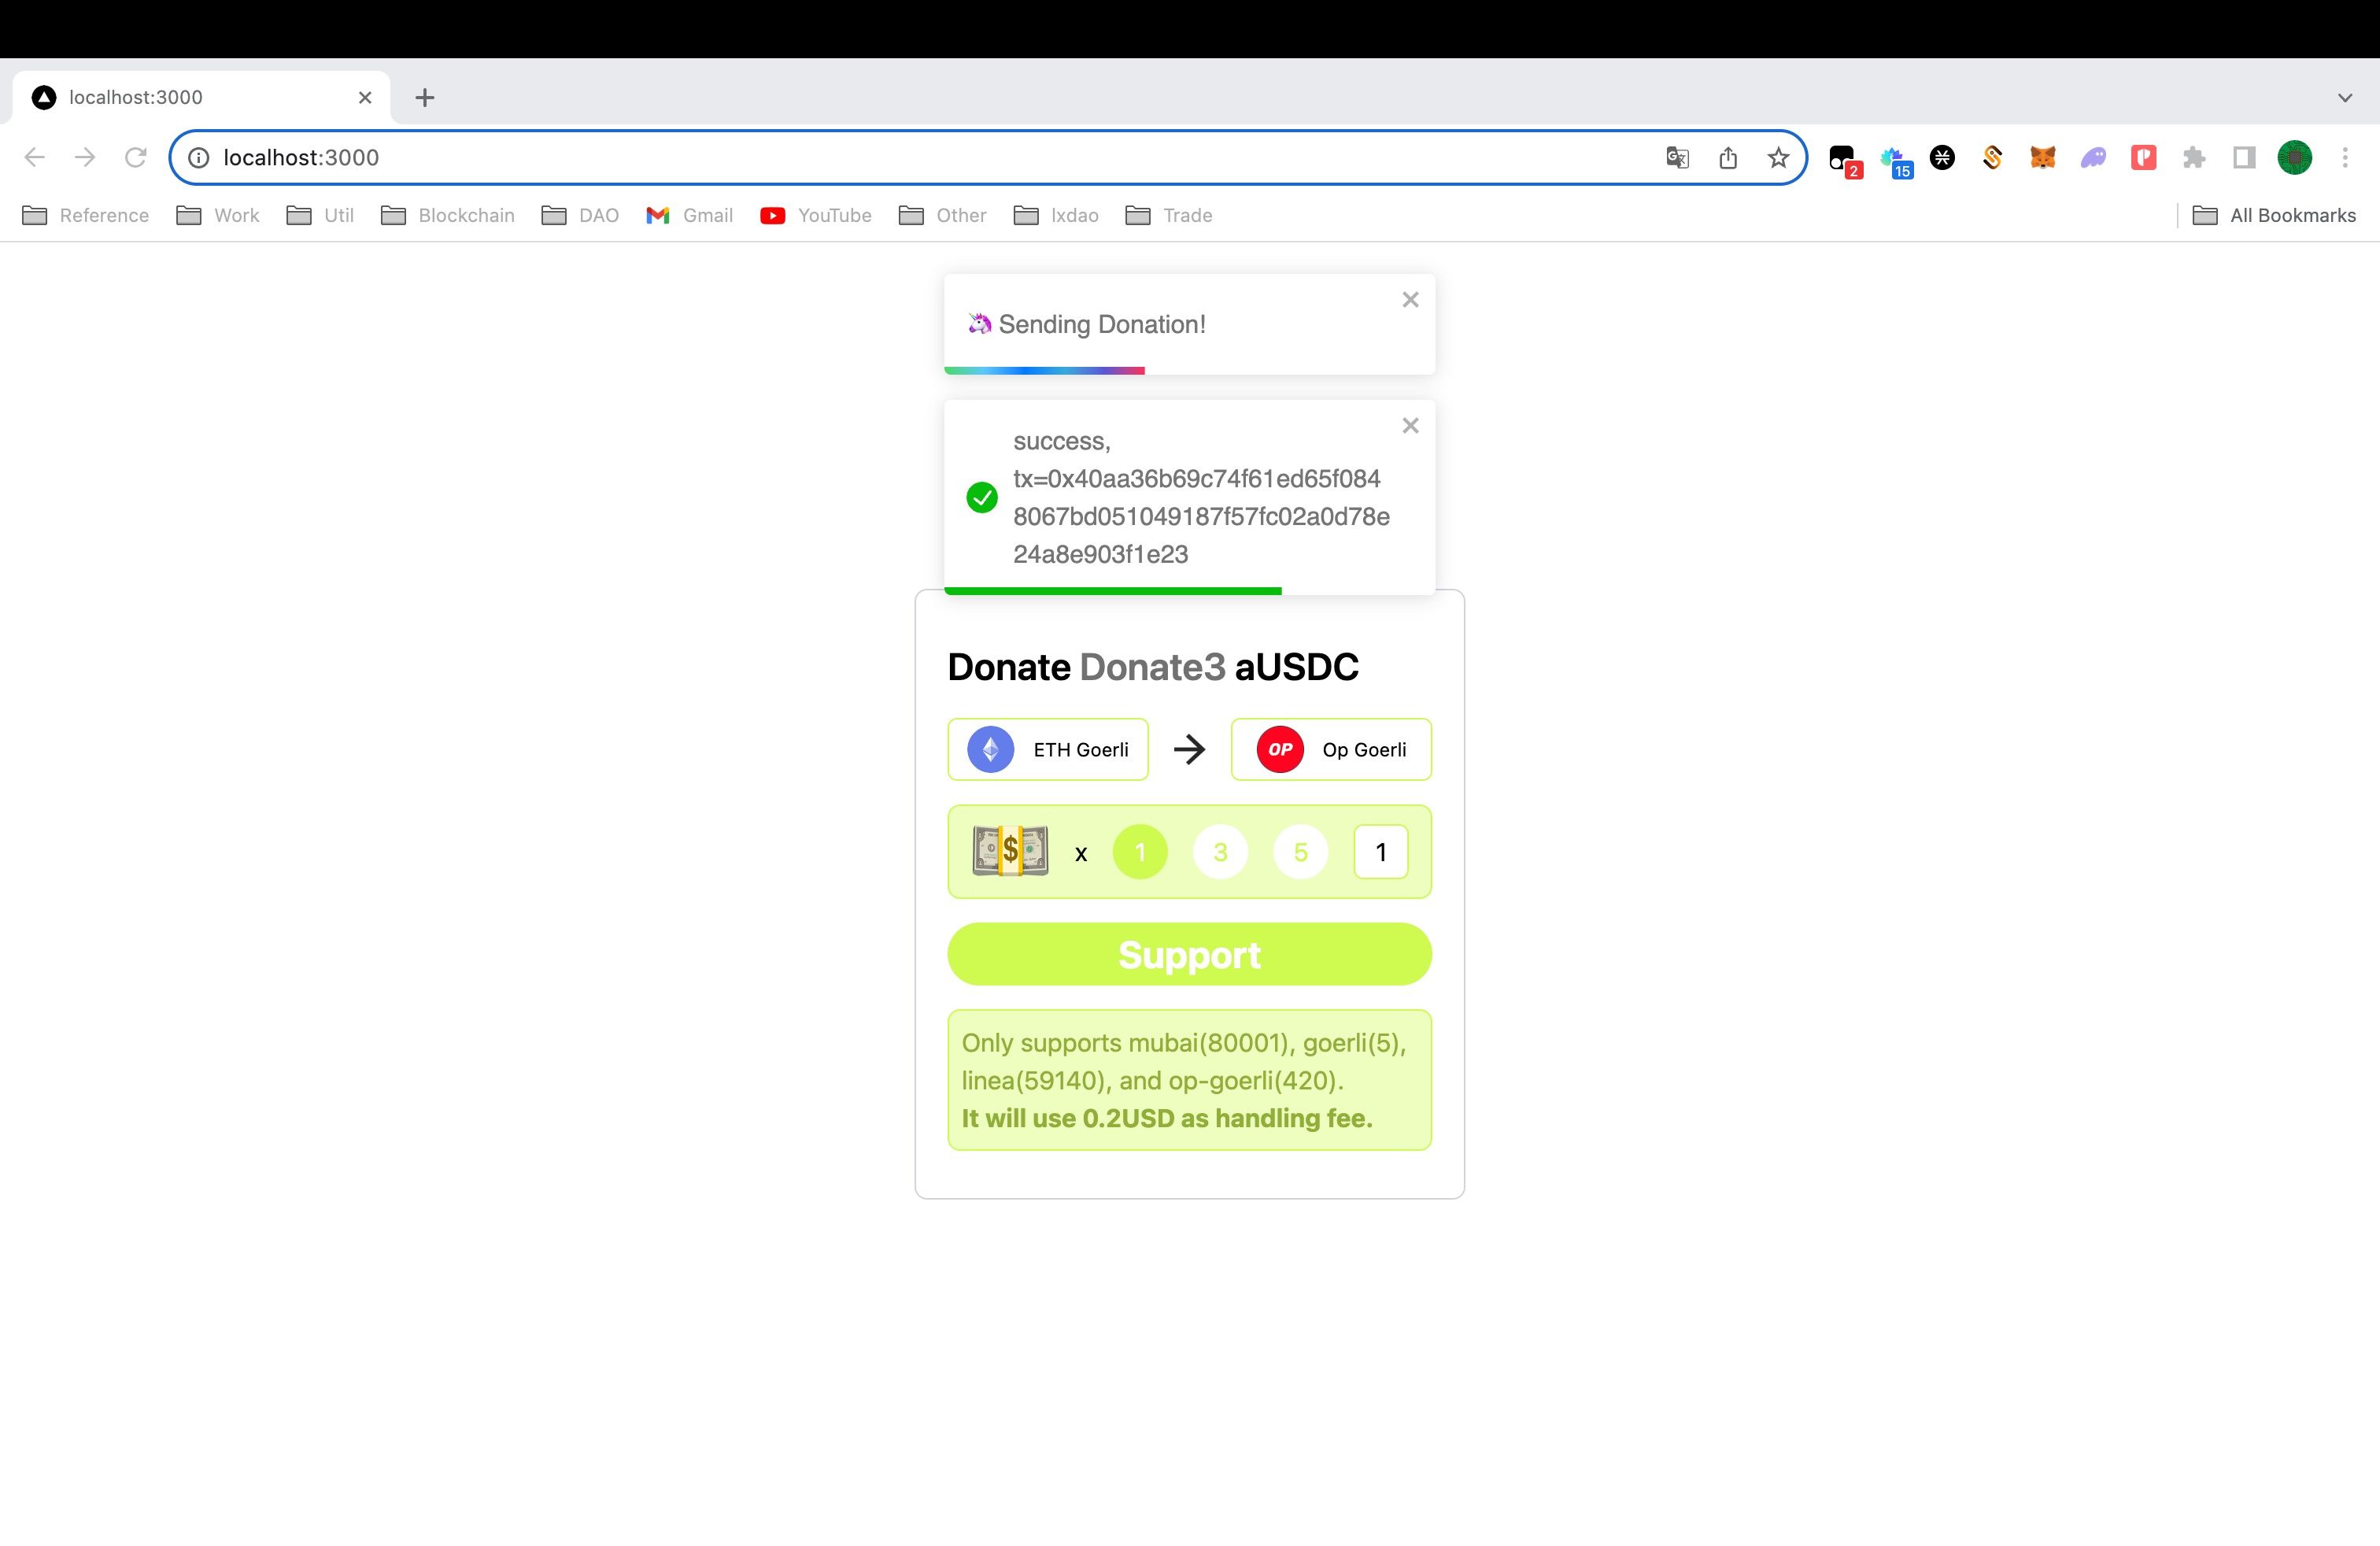The width and height of the screenshot is (2380, 1546).
Task: Toggle the amount multiplier button '1'
Action: 1141,852
